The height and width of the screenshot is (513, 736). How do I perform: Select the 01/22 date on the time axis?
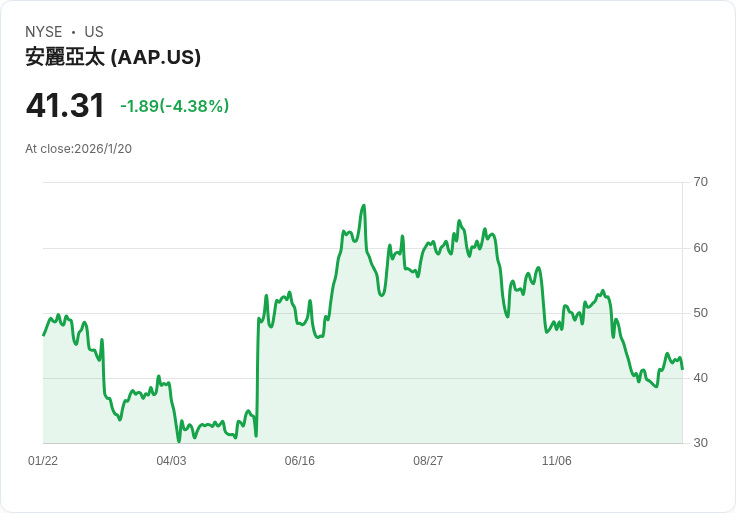click(x=43, y=461)
